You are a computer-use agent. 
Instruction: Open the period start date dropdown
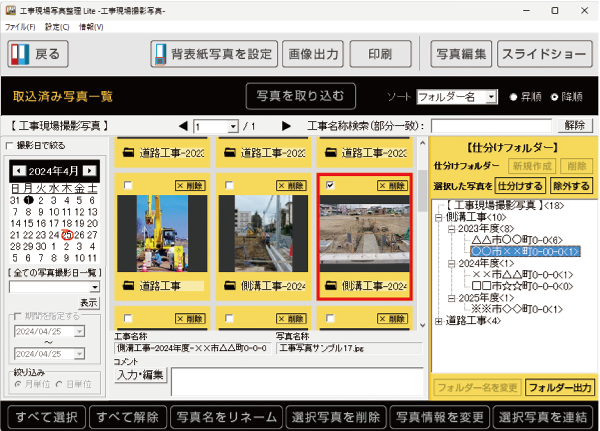(x=79, y=331)
